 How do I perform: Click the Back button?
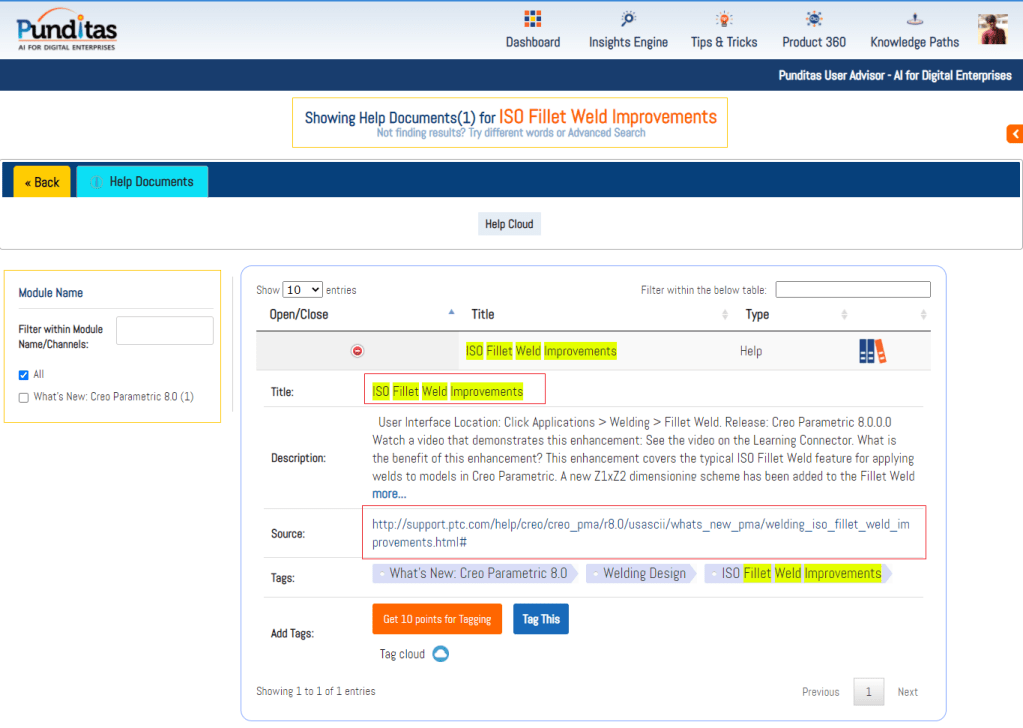[x=42, y=182]
